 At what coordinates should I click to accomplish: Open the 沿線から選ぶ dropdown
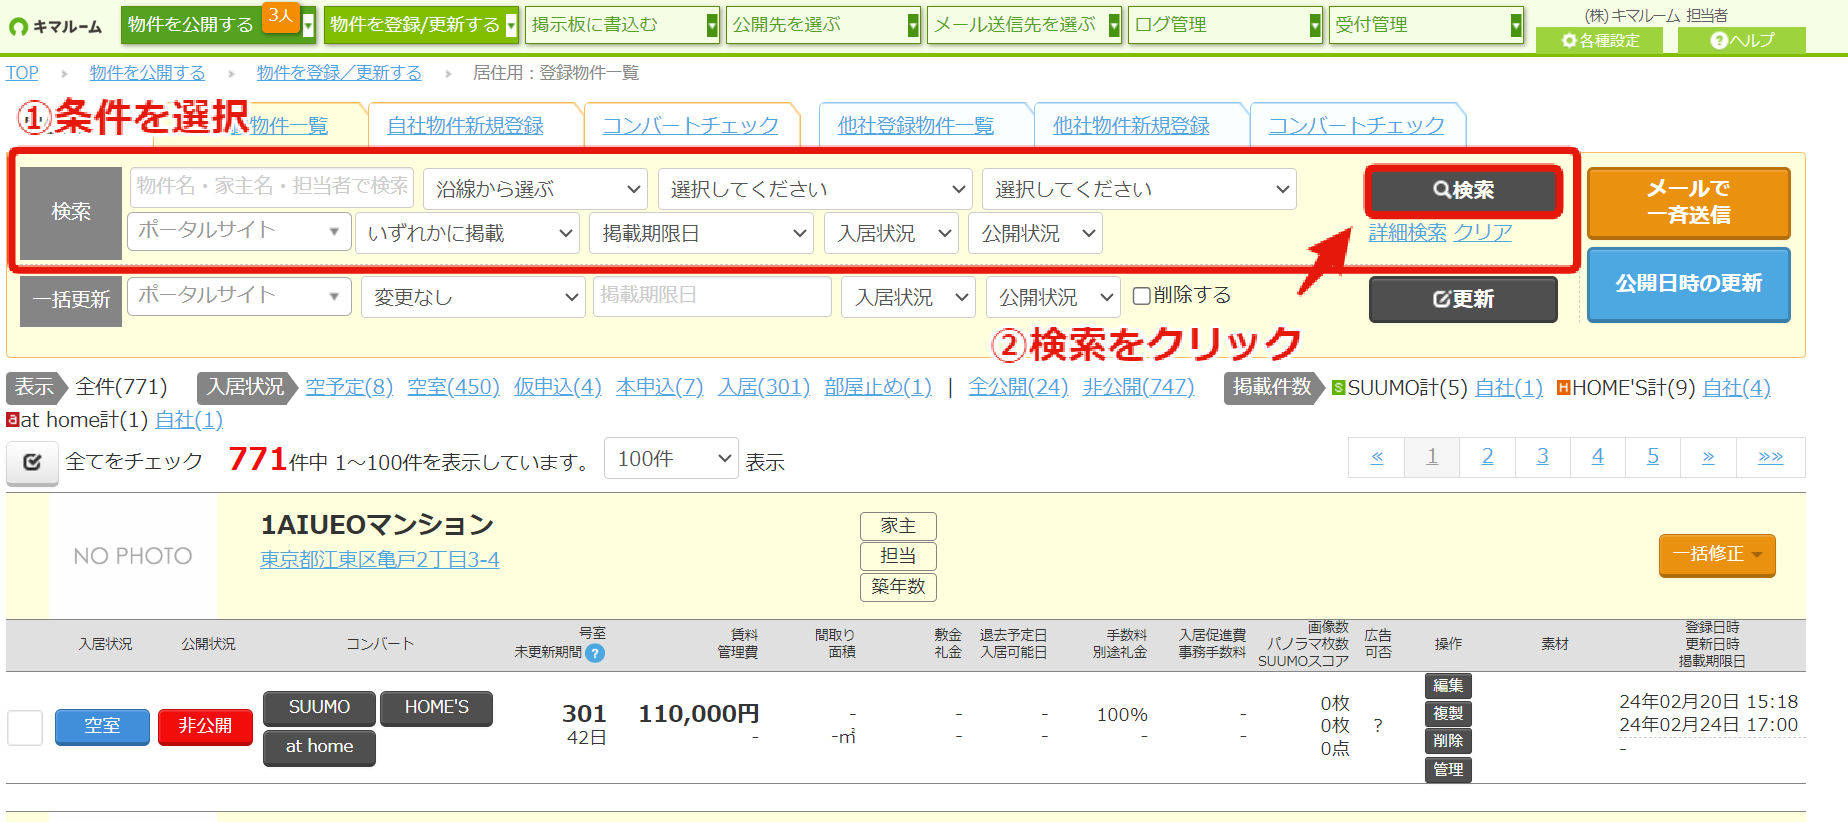536,189
